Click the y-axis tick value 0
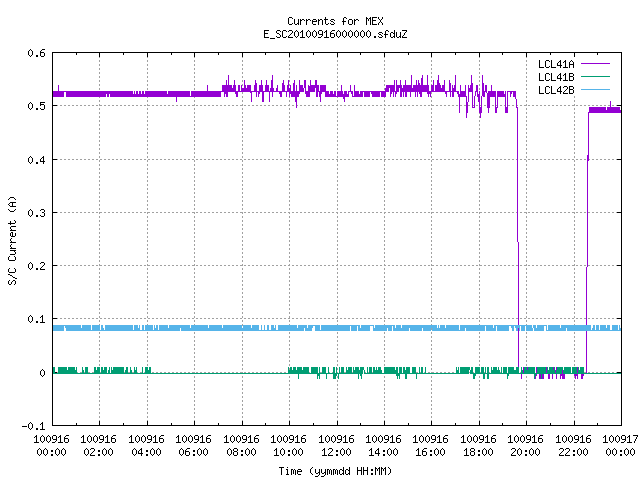This screenshot has height=480, width=640. point(42,373)
